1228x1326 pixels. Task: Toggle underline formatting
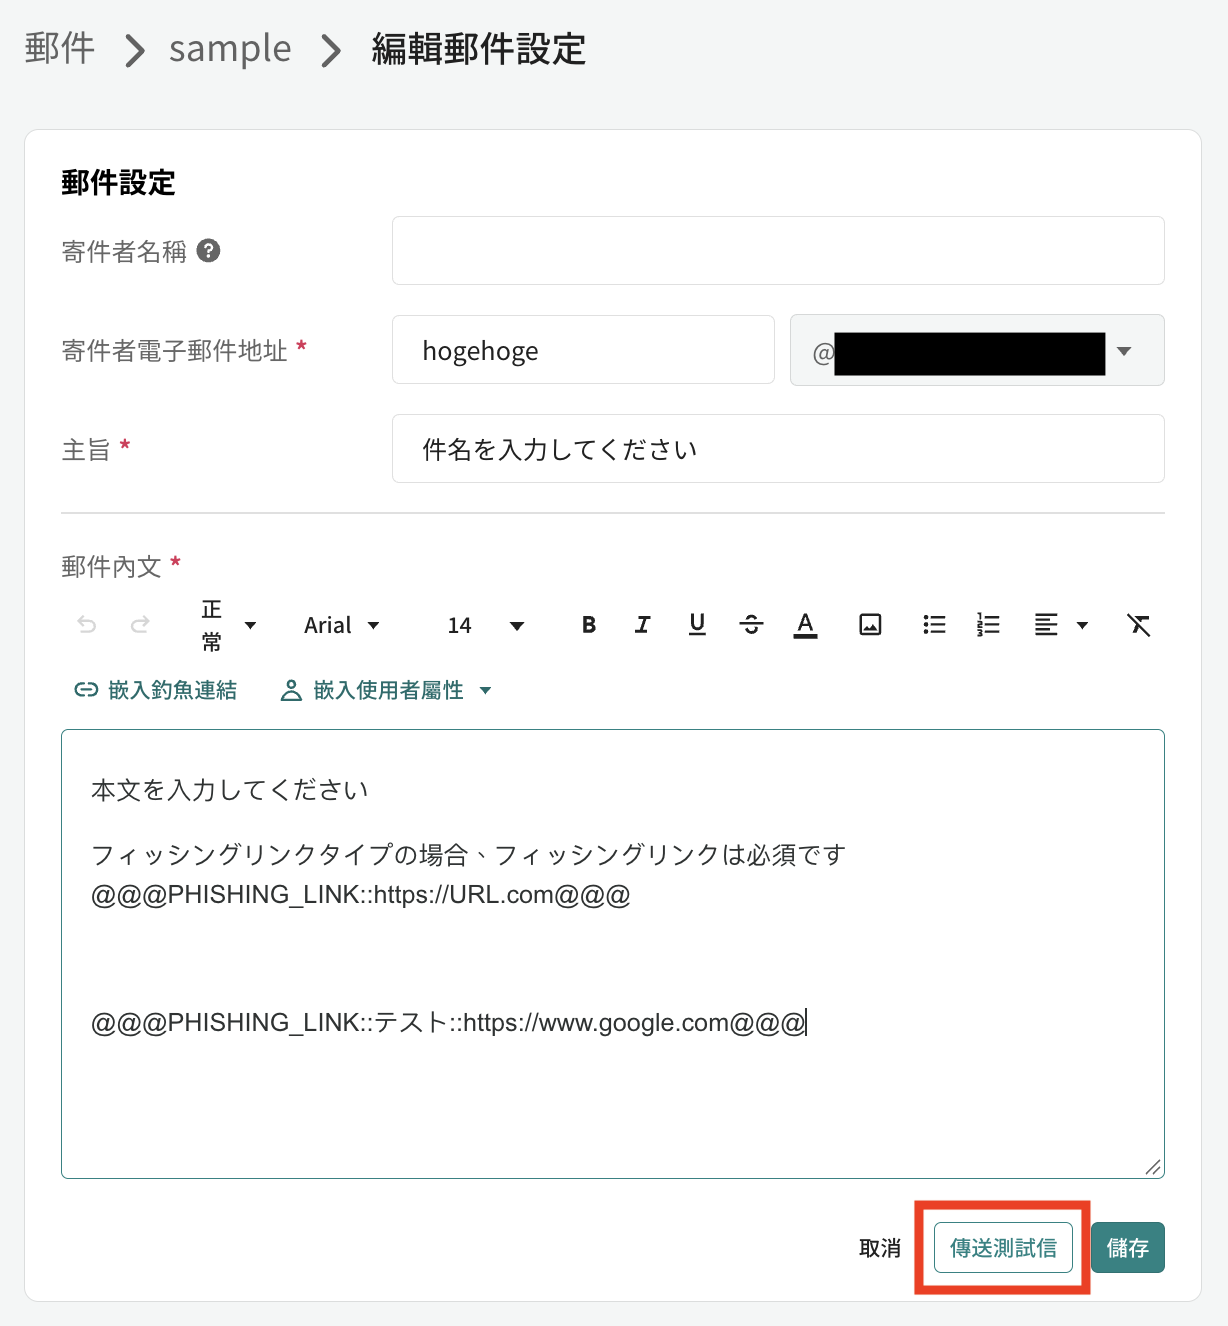coord(697,625)
